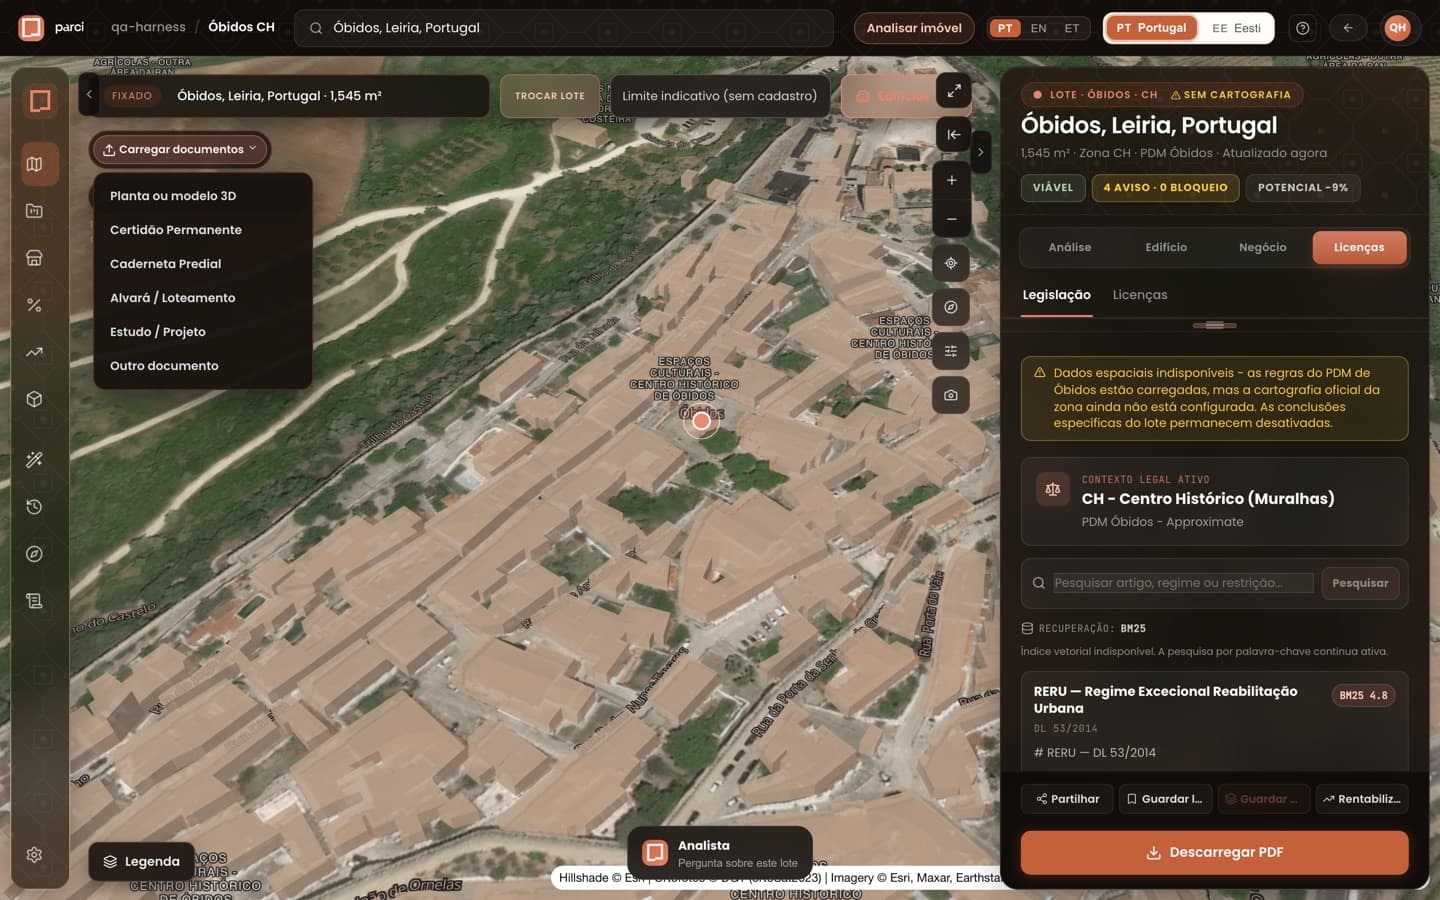Click the Rentabiliz... button
This screenshot has width=1440, height=900.
pyautogui.click(x=1362, y=799)
